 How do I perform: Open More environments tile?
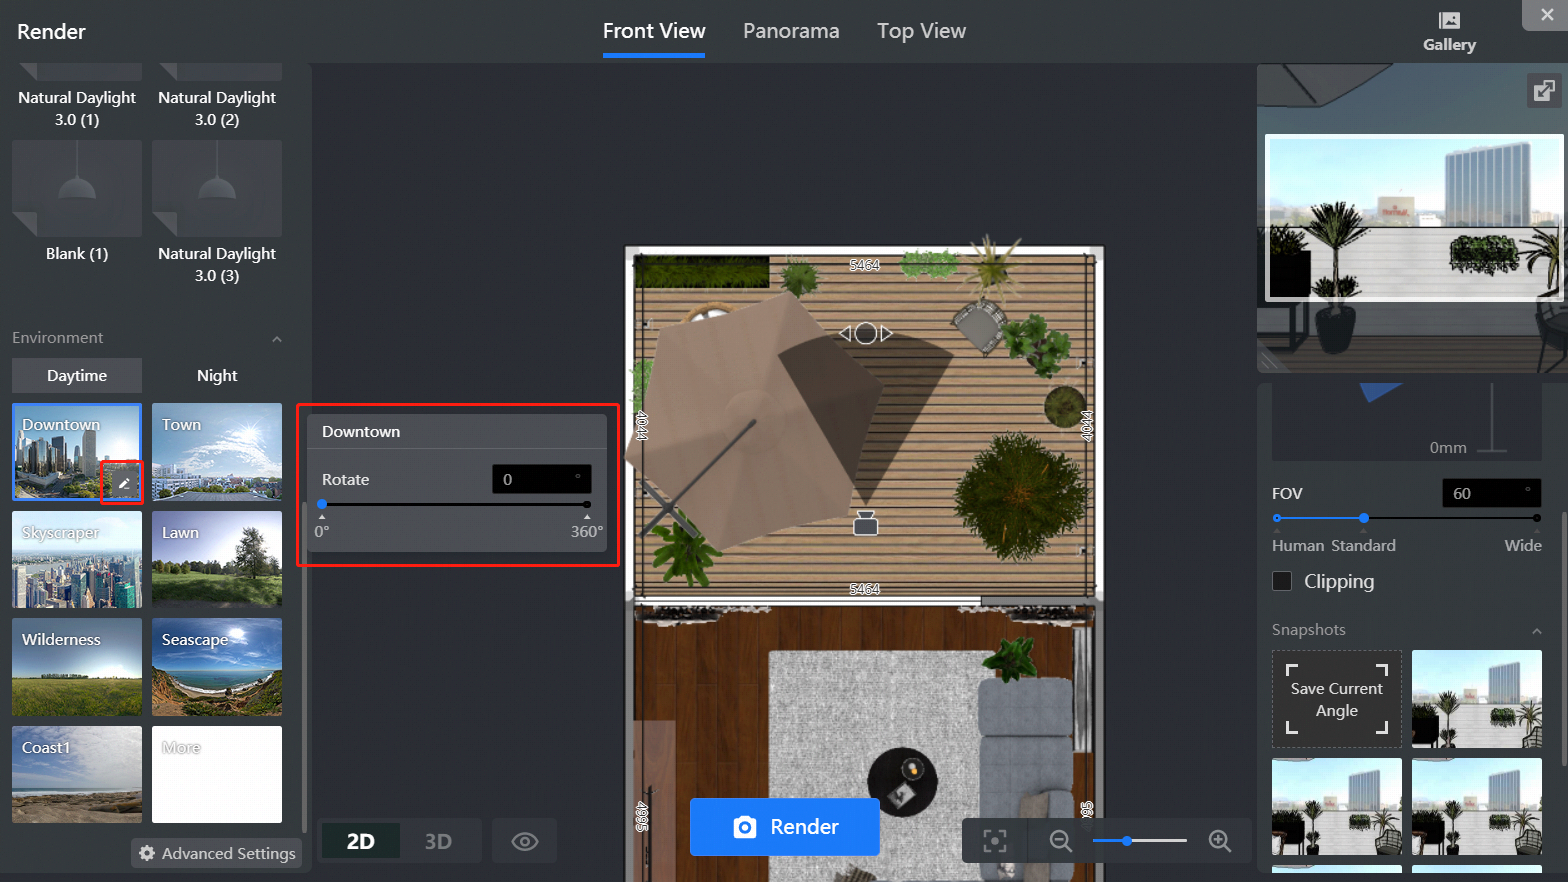coord(217,774)
